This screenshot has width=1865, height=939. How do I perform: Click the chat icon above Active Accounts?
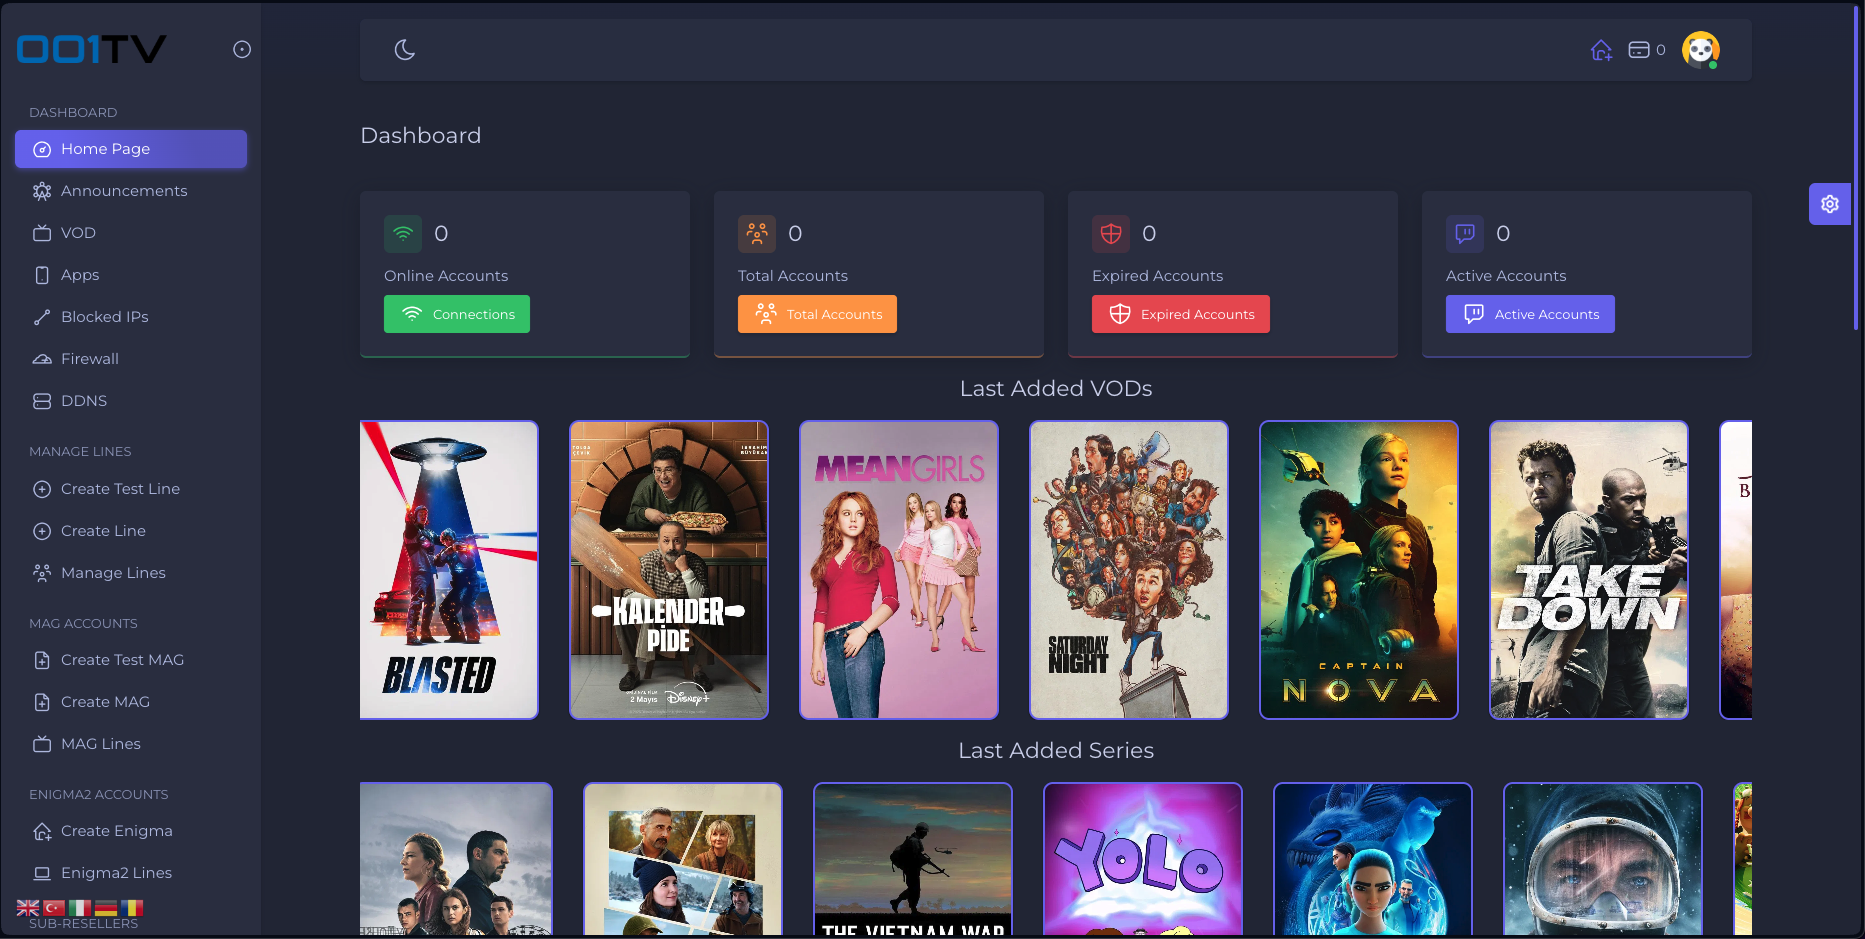[x=1465, y=234]
